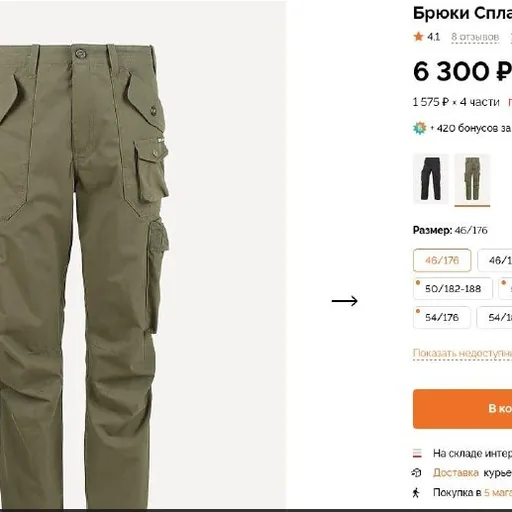Select the black pants color thumbnail

431,179
